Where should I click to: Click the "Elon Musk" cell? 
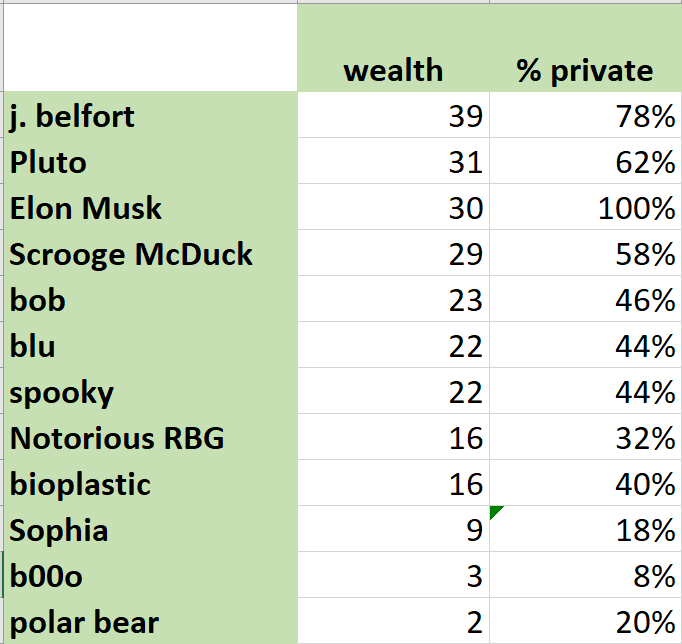click(150, 208)
